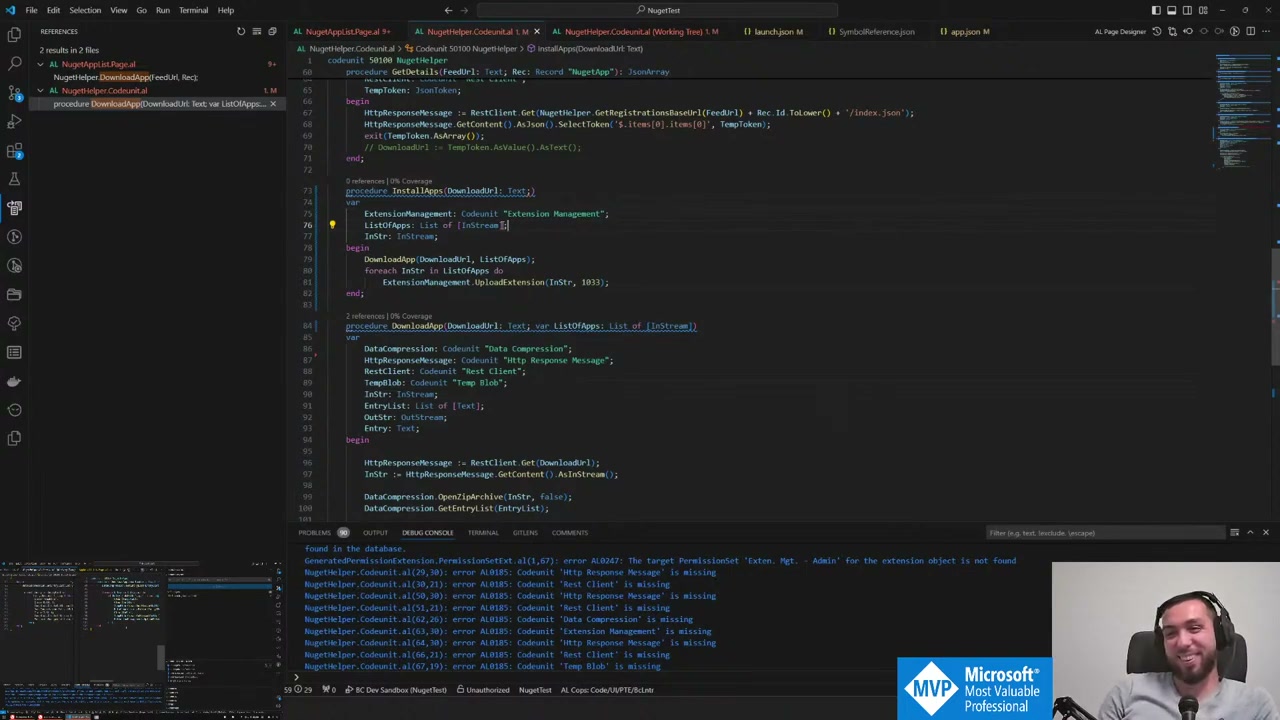1280x720 pixels.
Task: Switch to the Terminal panel tab
Action: tap(483, 532)
